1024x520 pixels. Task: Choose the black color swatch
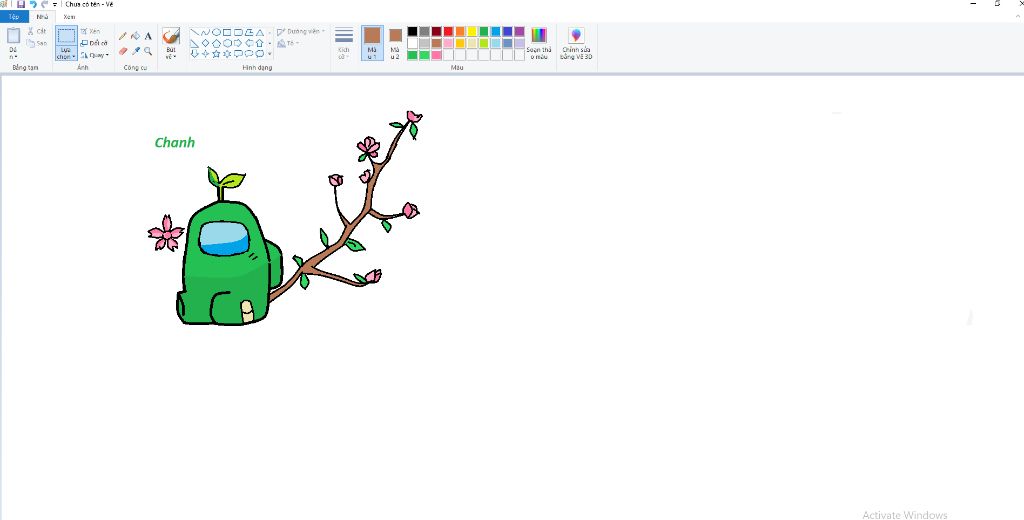413,31
